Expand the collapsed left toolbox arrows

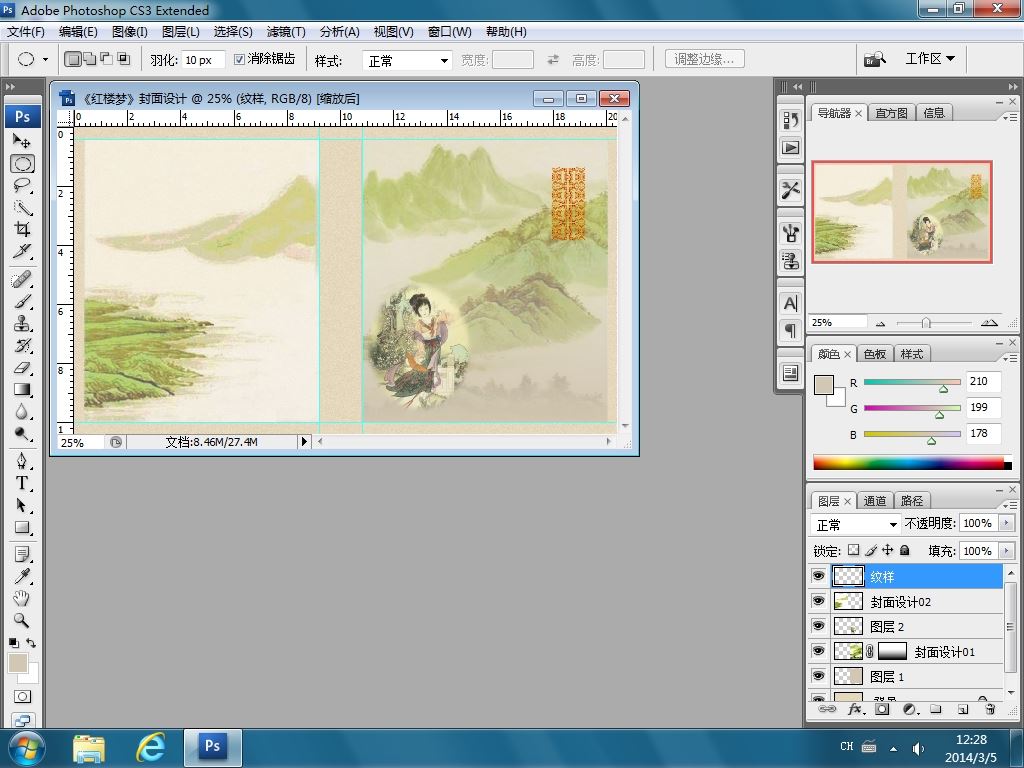point(10,86)
